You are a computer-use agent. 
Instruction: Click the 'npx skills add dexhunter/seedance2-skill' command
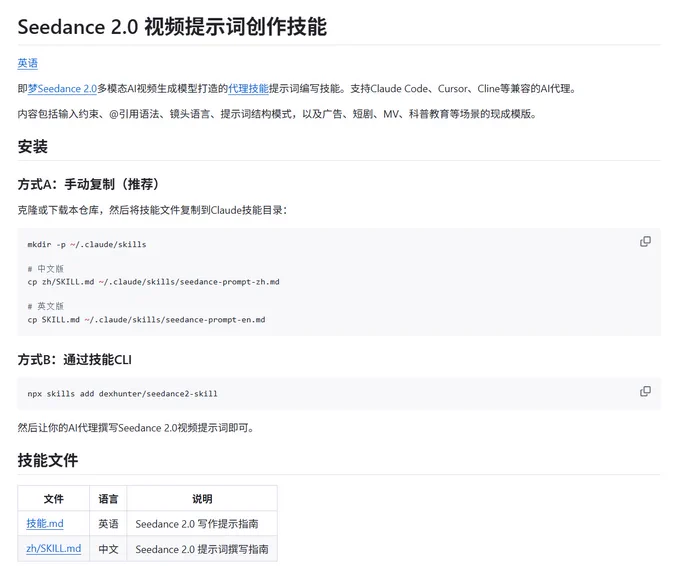pos(122,394)
